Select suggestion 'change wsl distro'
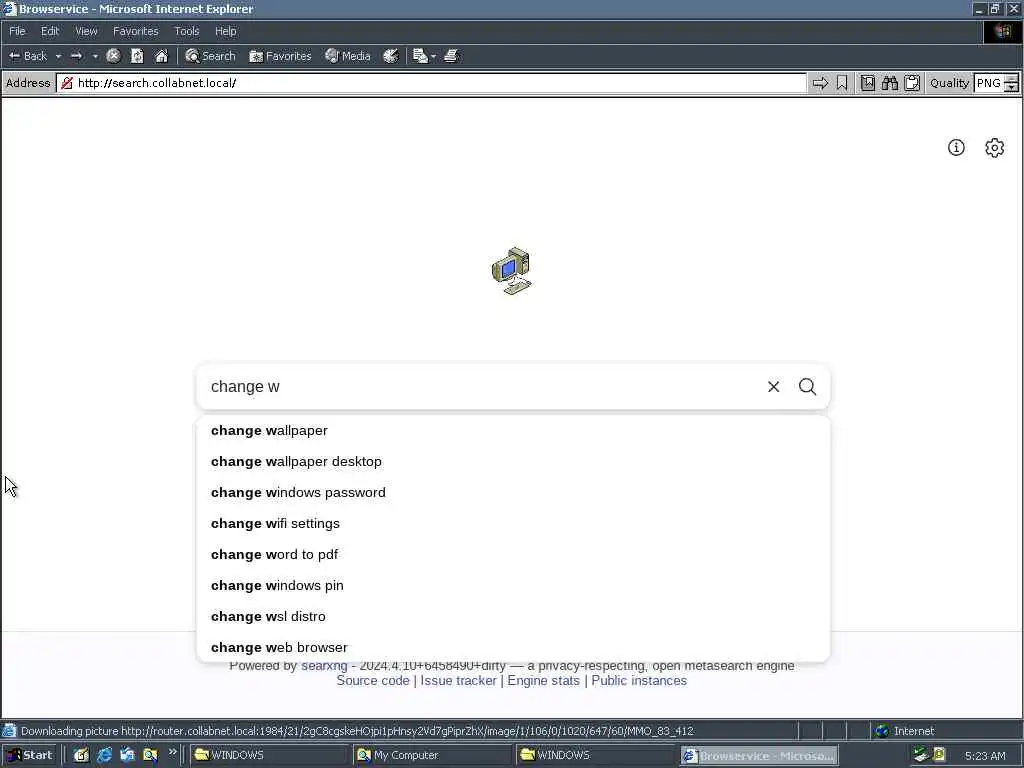This screenshot has width=1024, height=768. click(513, 616)
